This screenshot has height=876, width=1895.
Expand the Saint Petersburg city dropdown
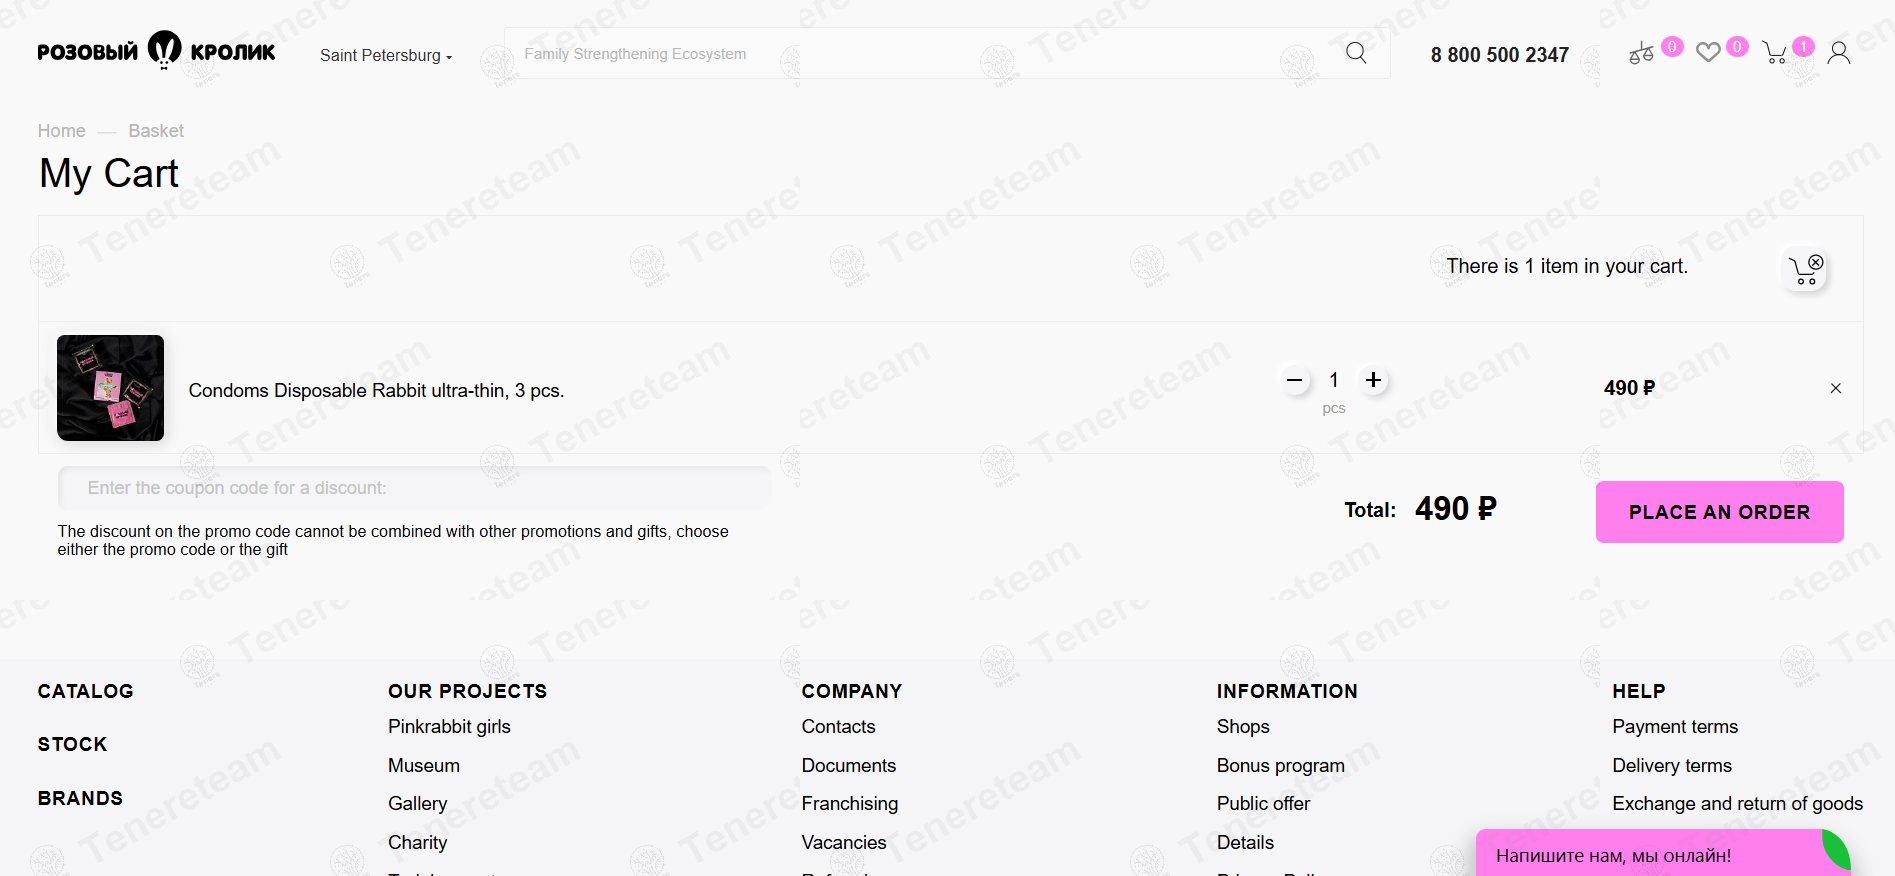[x=386, y=55]
